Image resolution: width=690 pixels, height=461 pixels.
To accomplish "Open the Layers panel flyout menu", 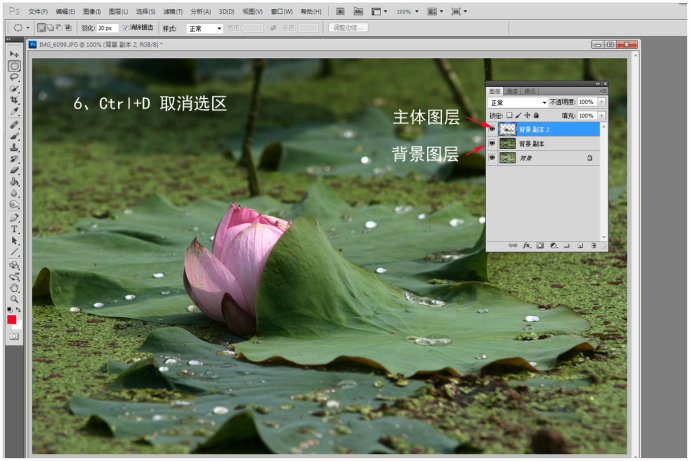I will [602, 91].
